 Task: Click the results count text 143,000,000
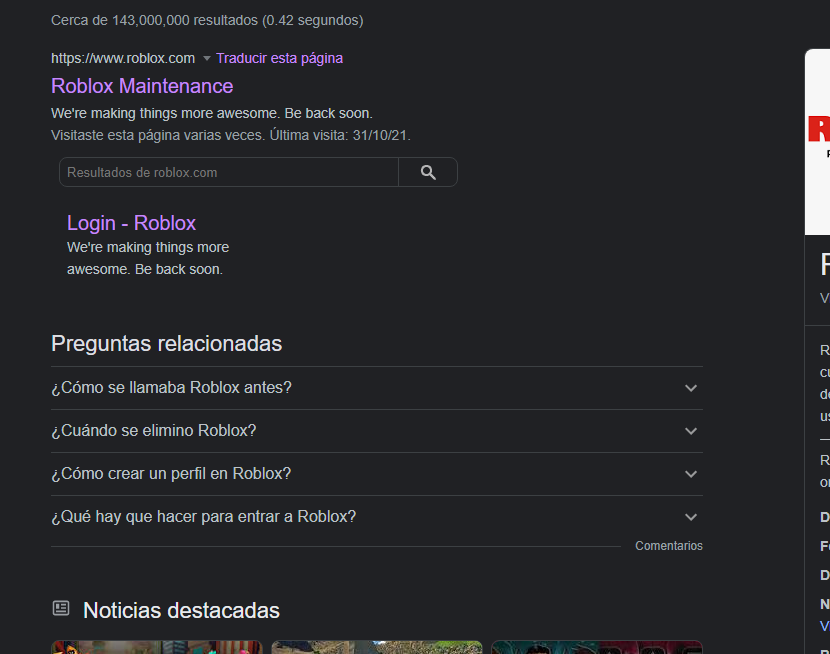(x=151, y=20)
